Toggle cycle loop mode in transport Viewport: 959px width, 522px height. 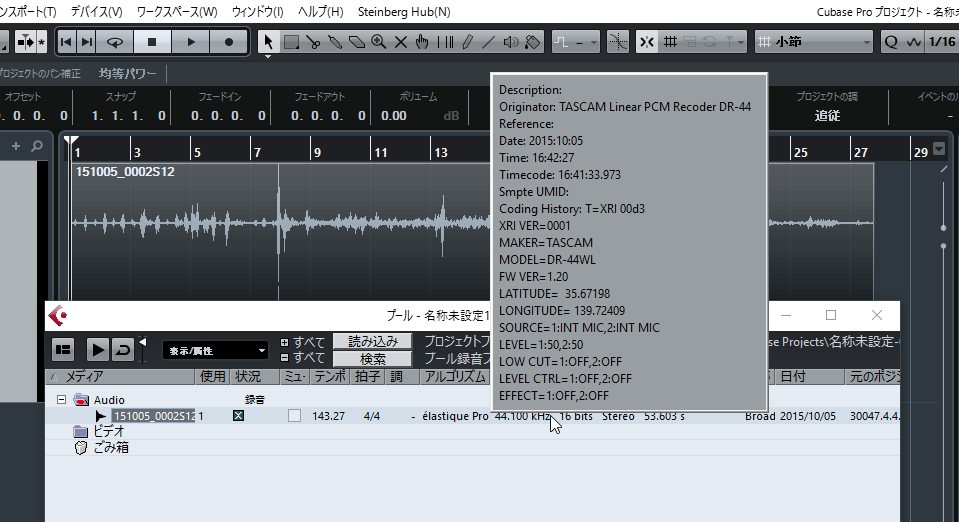[x=115, y=42]
